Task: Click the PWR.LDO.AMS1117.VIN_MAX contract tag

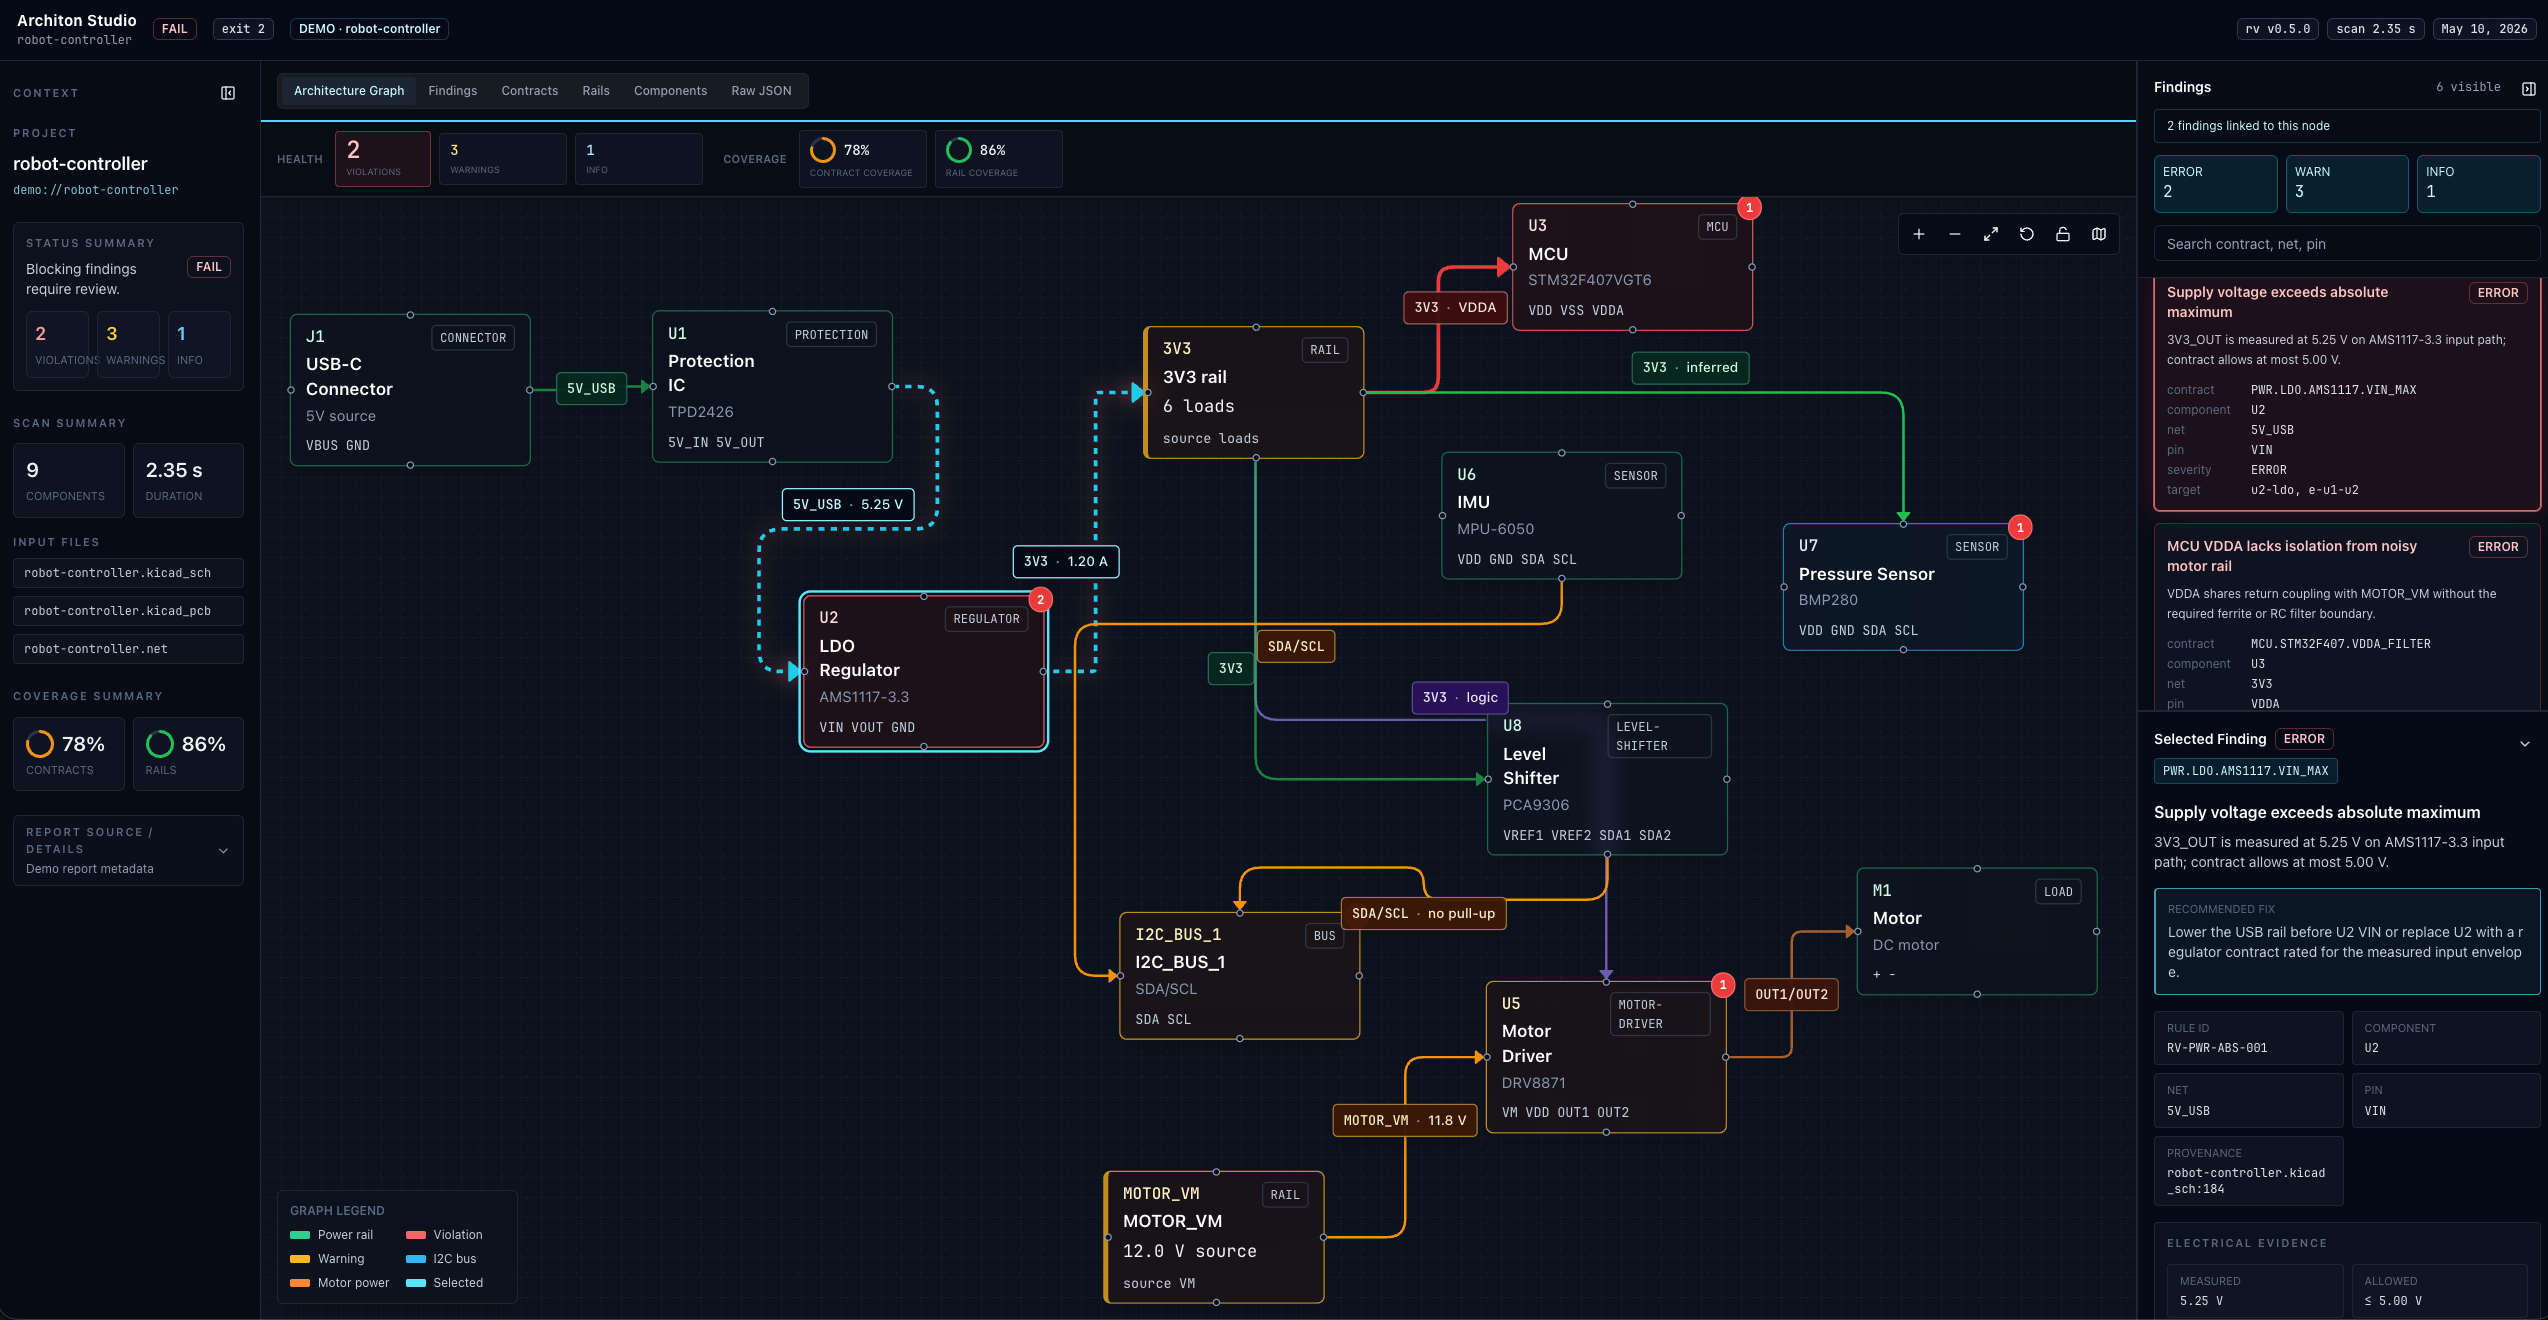Action: (2245, 771)
